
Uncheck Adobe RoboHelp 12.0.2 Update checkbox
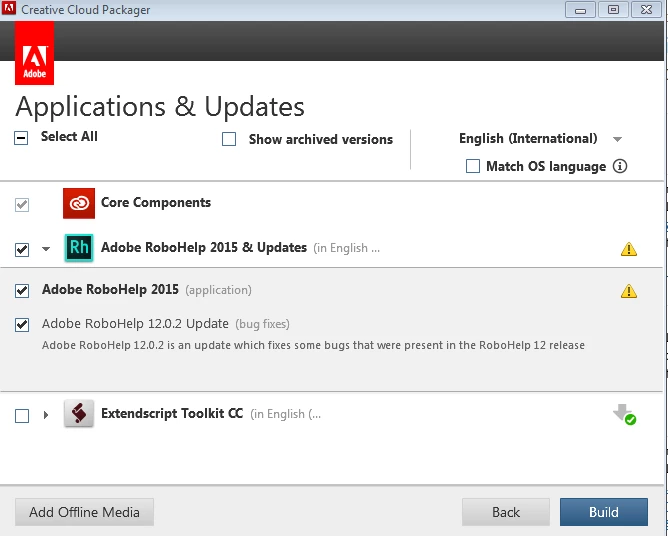22,325
